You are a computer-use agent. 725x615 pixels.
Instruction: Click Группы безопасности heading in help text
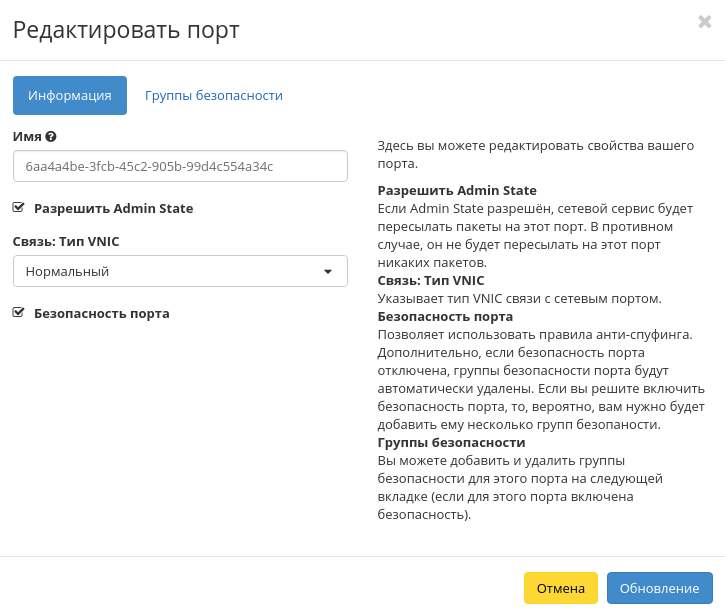point(451,442)
